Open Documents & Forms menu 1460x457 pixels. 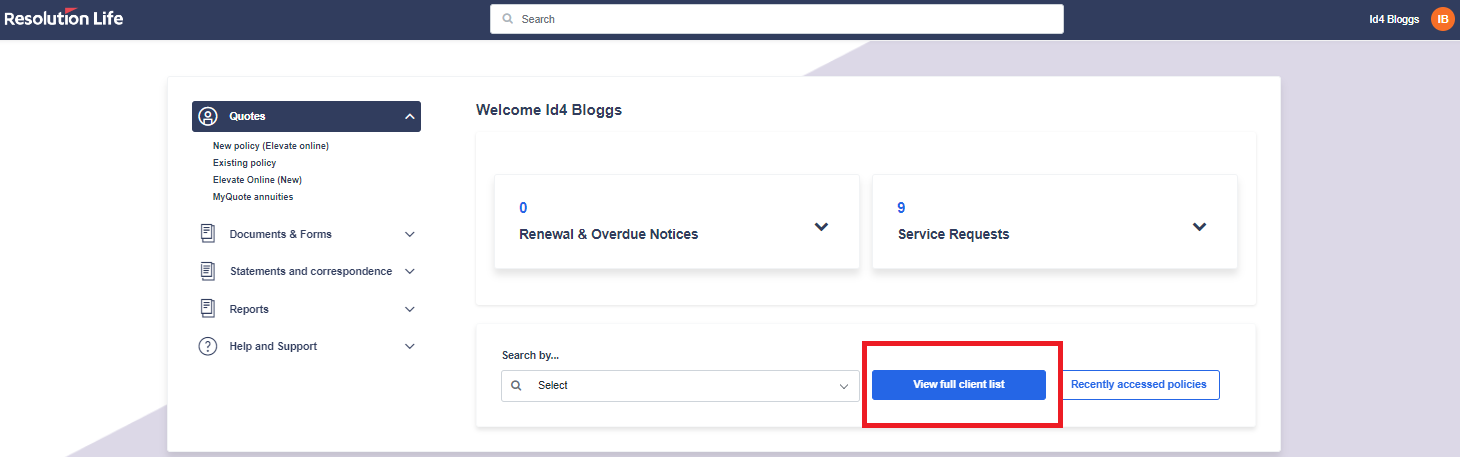click(306, 234)
